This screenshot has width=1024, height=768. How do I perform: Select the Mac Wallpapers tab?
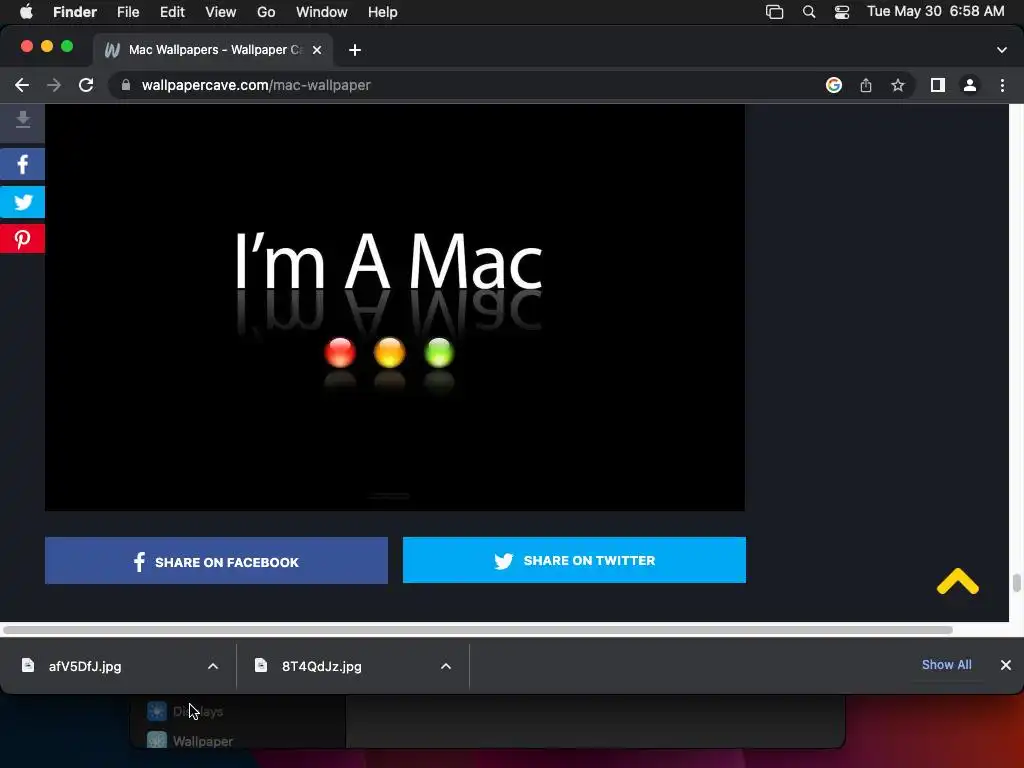[213, 50]
